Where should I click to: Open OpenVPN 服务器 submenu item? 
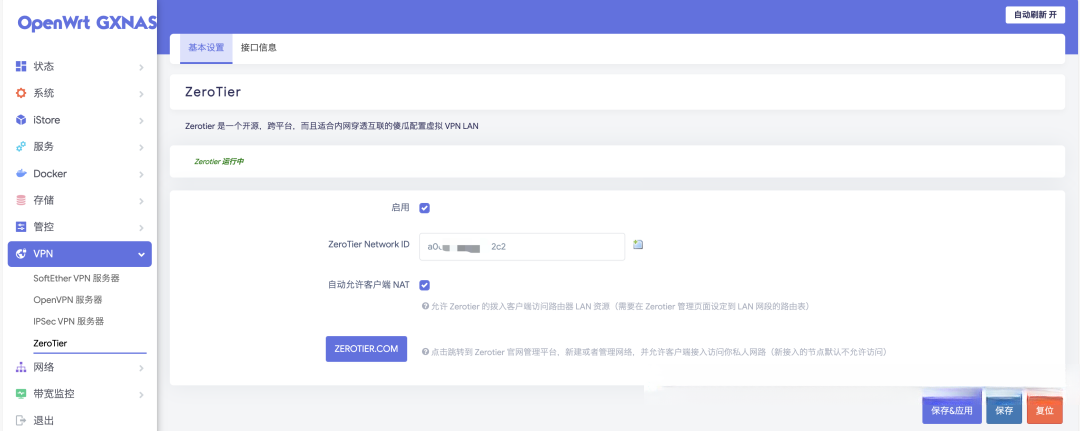[68, 300]
